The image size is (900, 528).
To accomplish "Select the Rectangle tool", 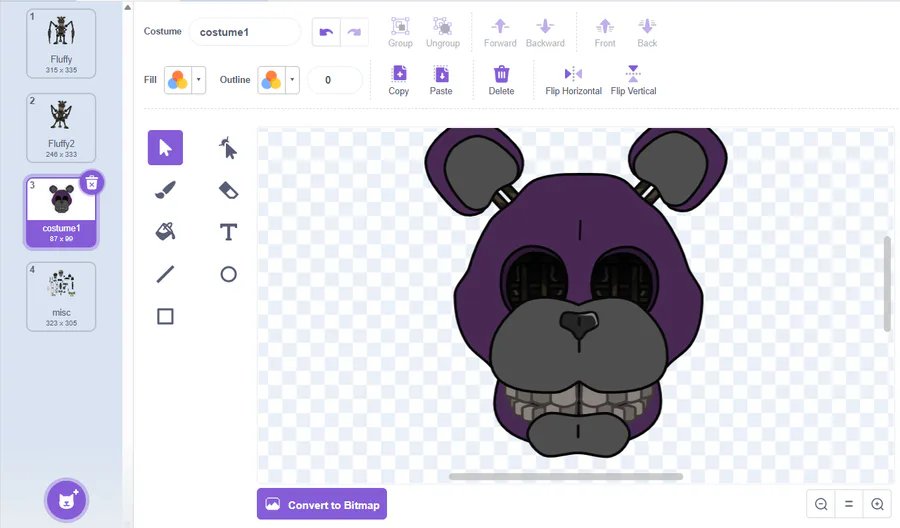I will [165, 316].
